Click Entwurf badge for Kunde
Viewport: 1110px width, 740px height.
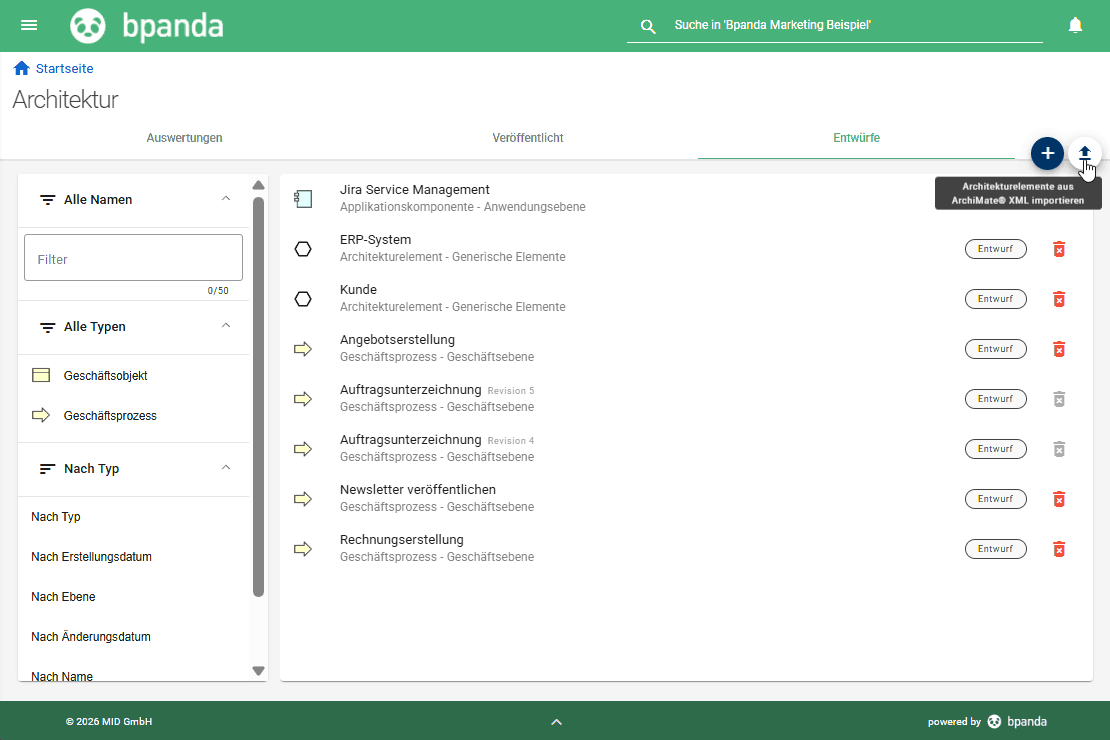[995, 299]
